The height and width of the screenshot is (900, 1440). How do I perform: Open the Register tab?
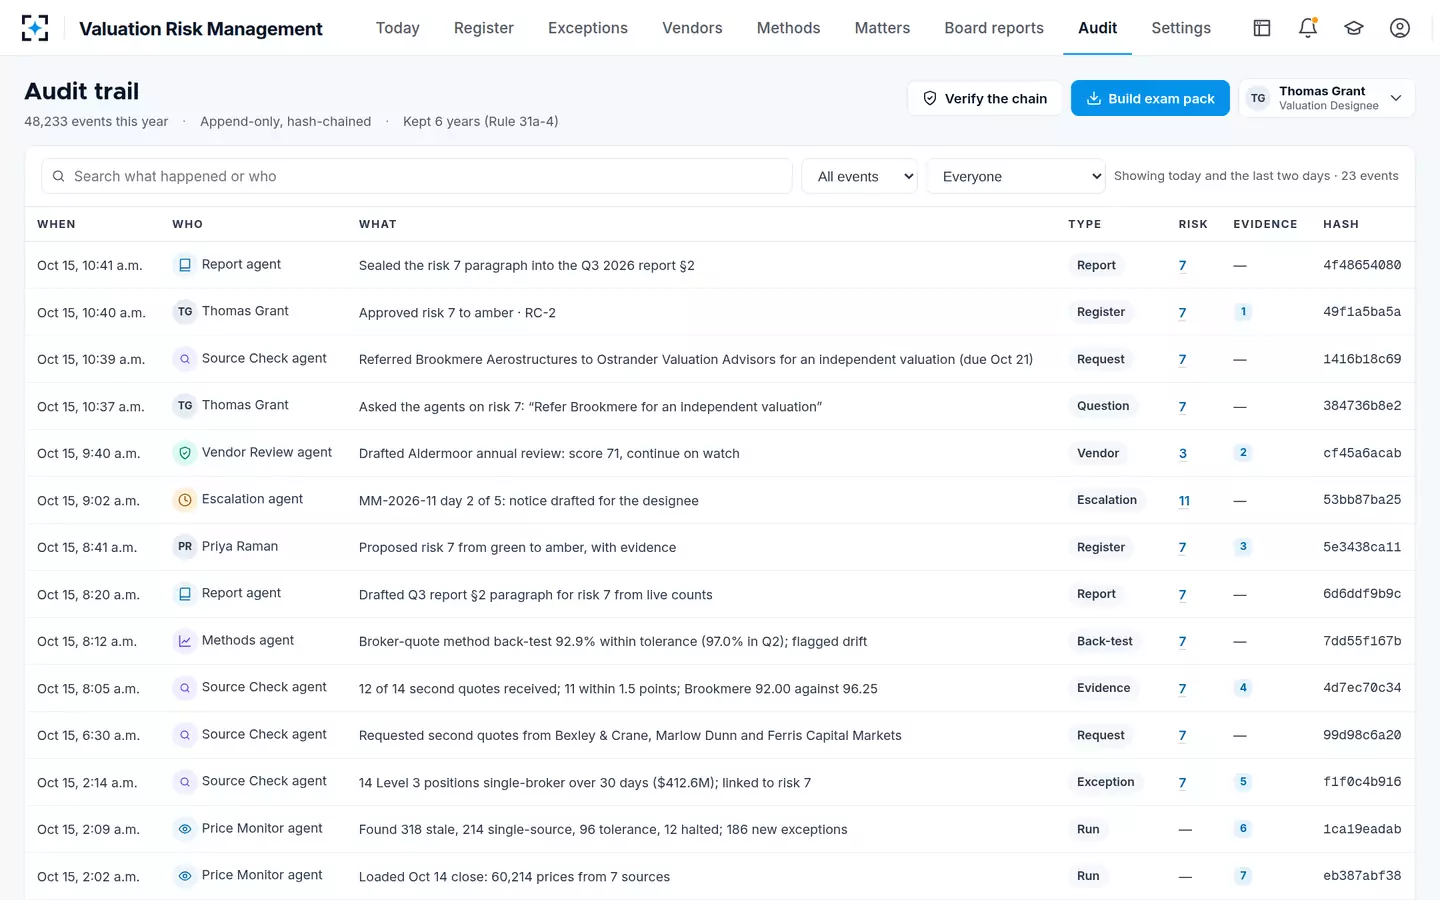point(484,28)
